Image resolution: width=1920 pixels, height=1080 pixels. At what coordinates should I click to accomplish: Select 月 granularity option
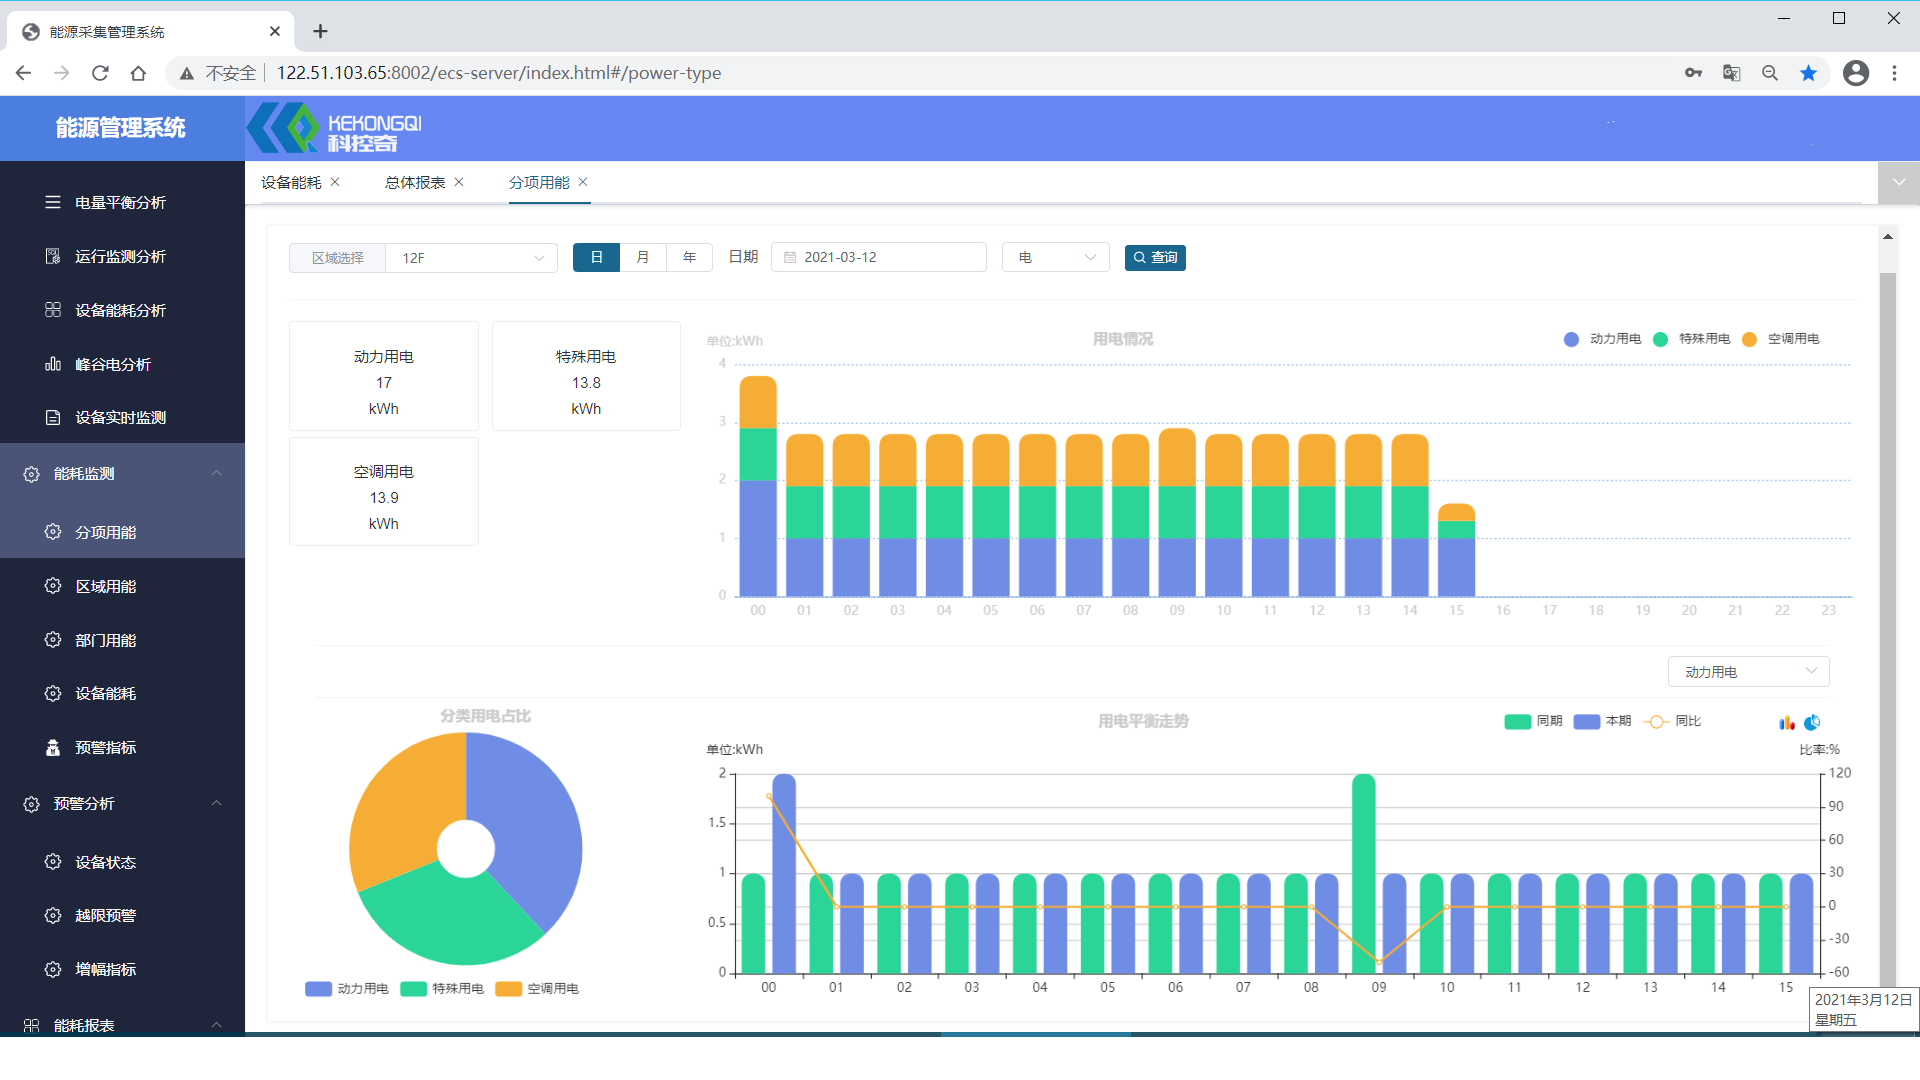[643, 258]
